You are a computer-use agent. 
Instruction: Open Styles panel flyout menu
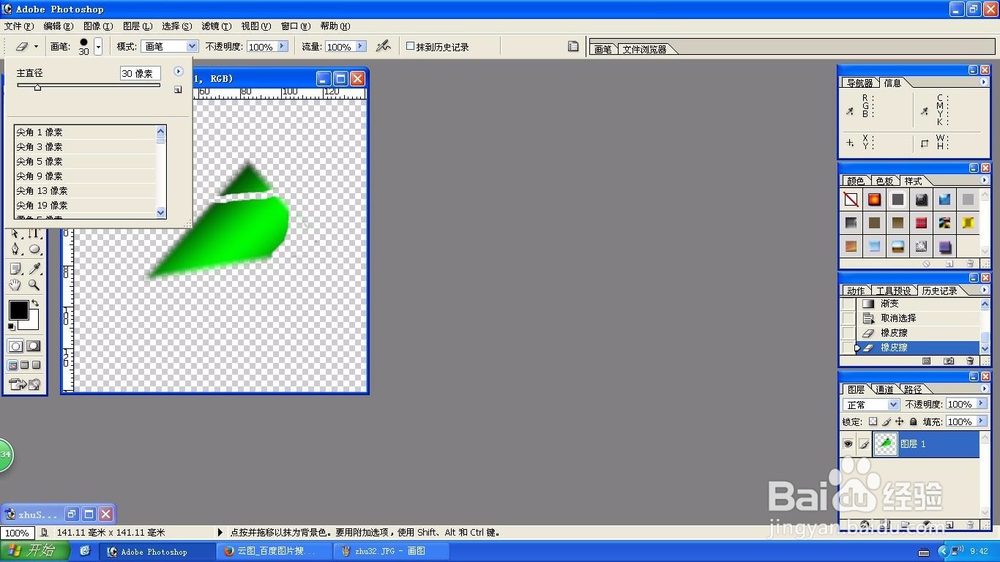983,180
